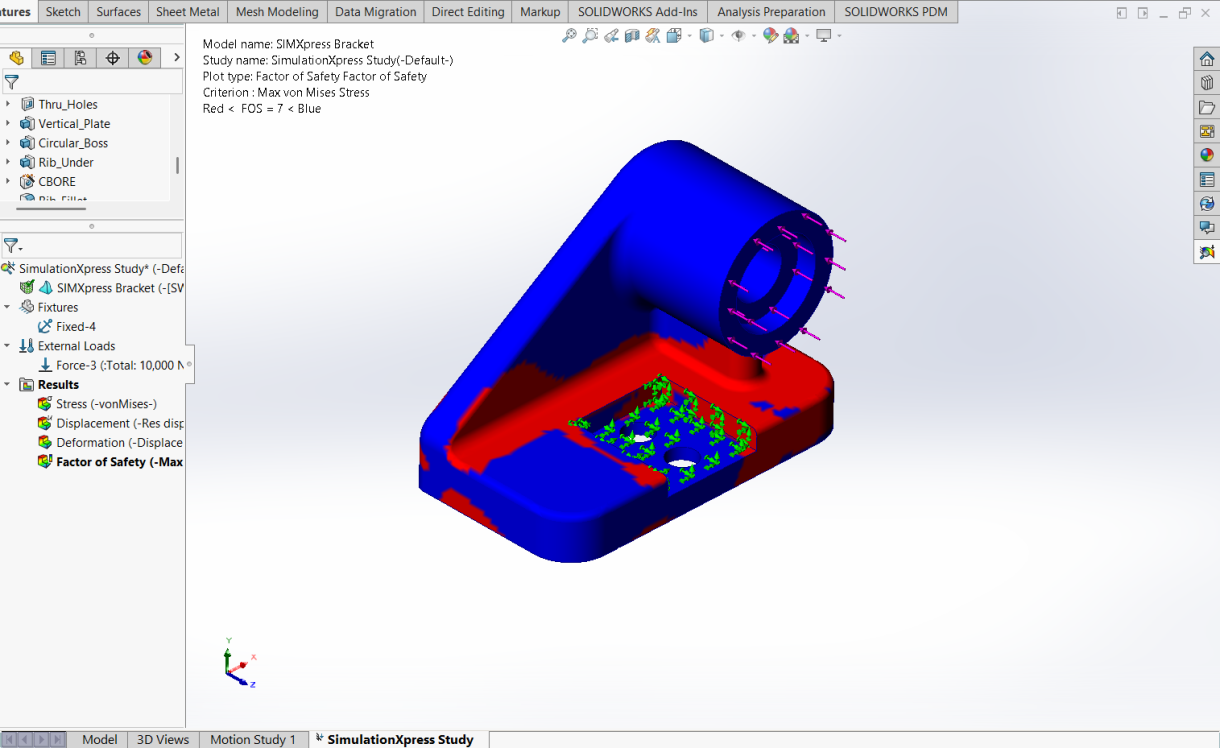Open the Design Library in the task pane
Image resolution: width=1220 pixels, height=748 pixels.
point(1207,82)
